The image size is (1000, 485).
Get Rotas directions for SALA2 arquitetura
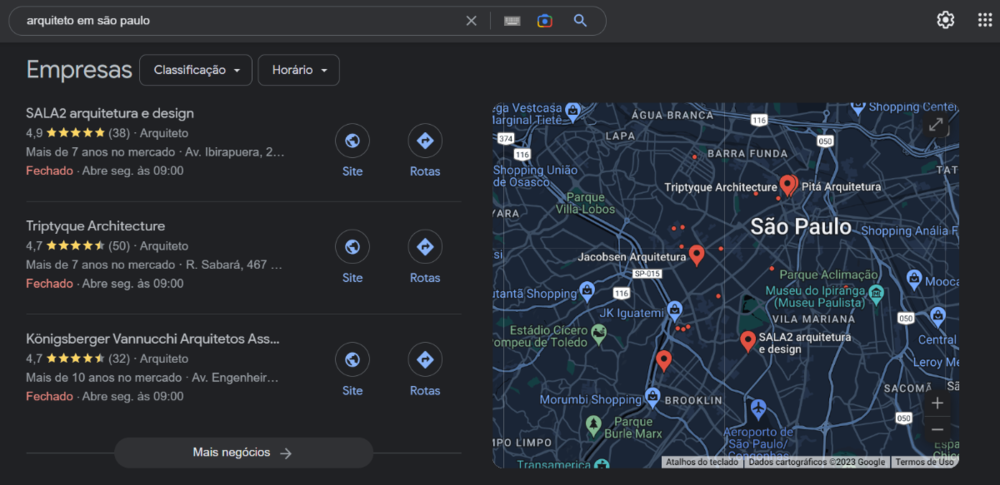coord(425,141)
